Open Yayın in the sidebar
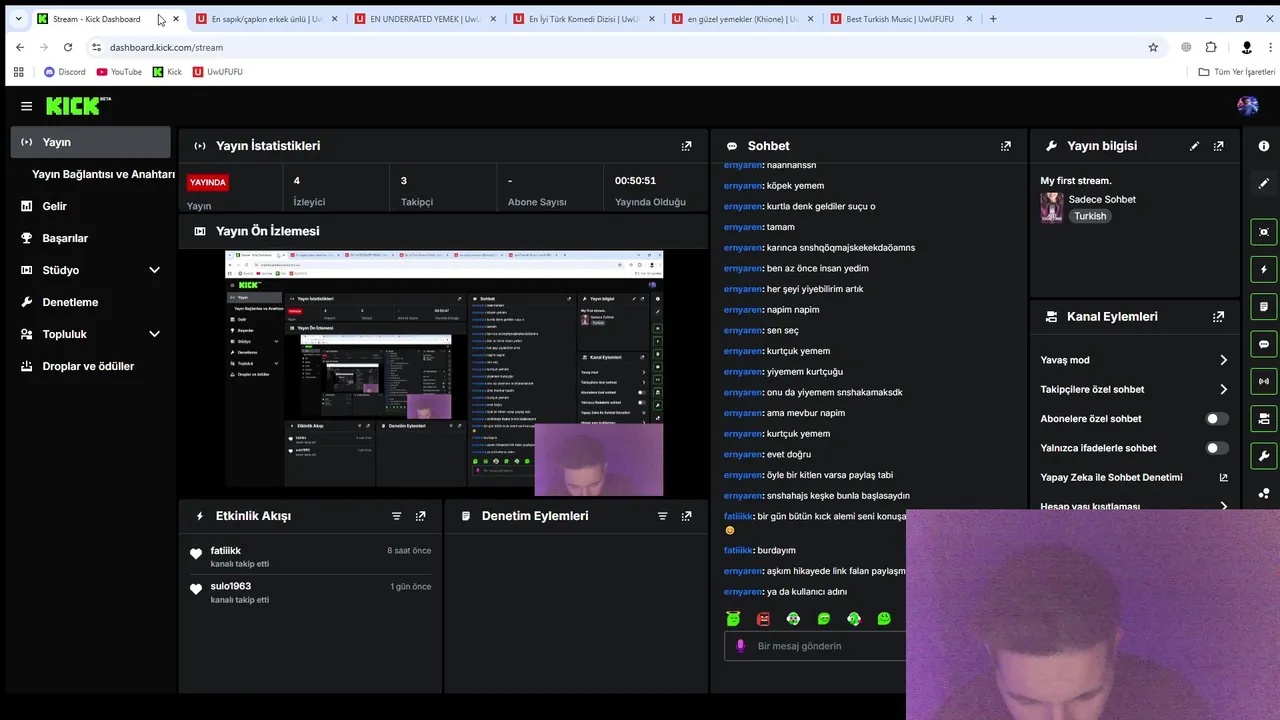This screenshot has width=1280, height=720. (x=91, y=142)
